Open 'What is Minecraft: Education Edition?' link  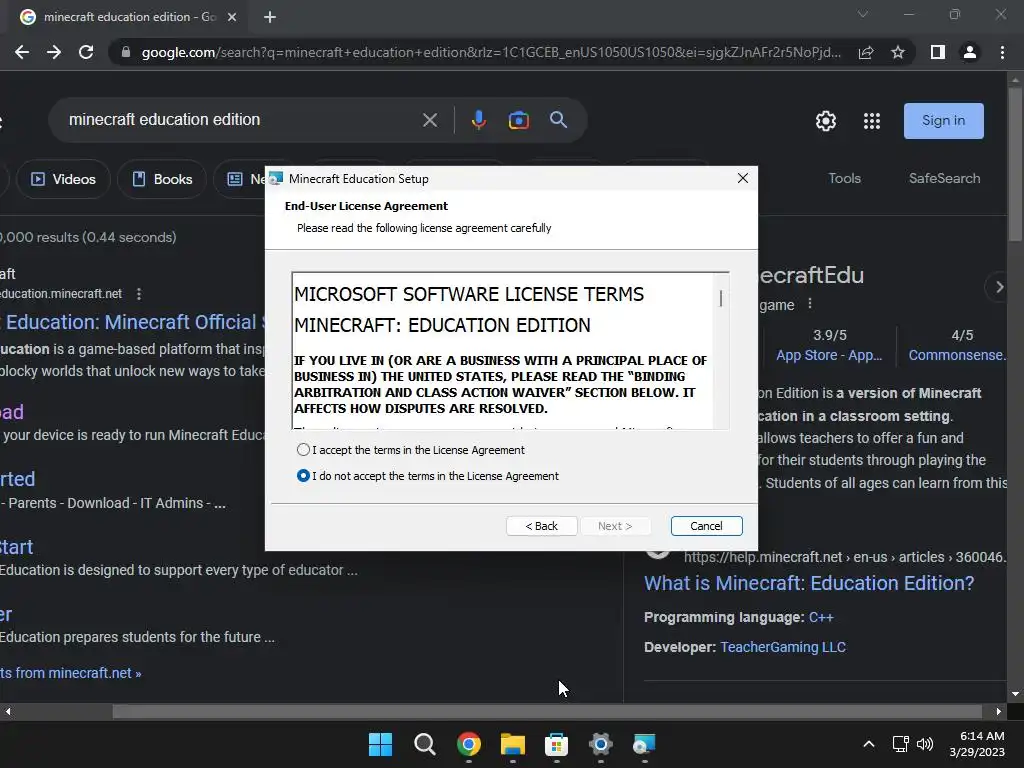pos(809,583)
